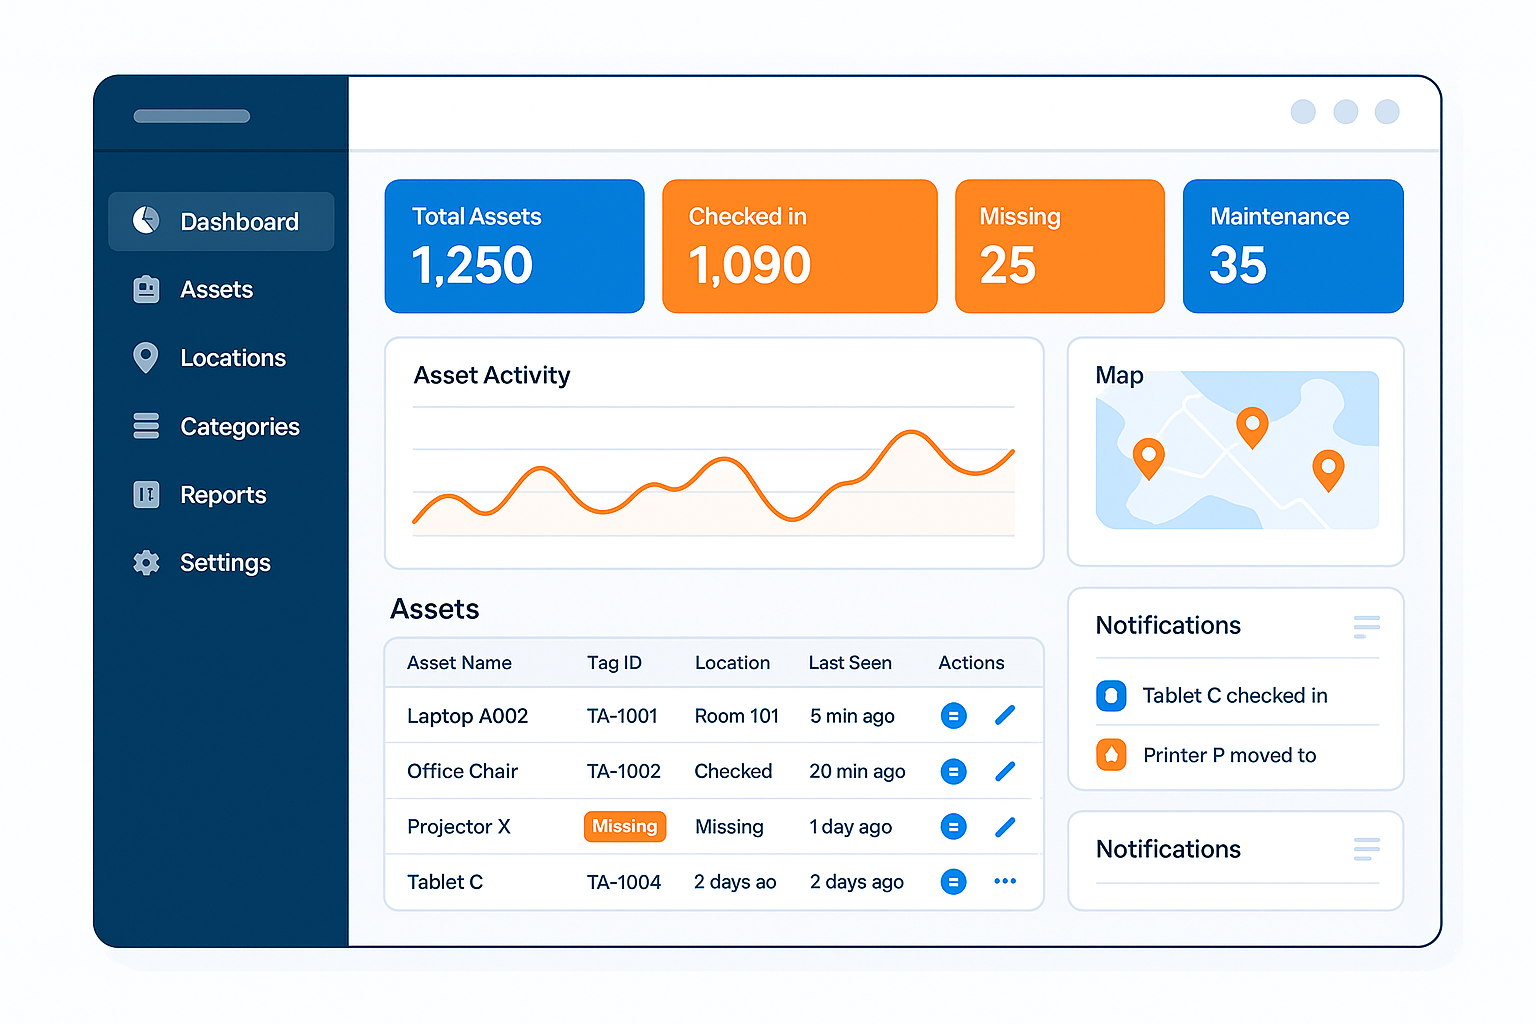1536x1024 pixels.
Task: Click the Total Assets 1,250 card
Action: point(514,246)
